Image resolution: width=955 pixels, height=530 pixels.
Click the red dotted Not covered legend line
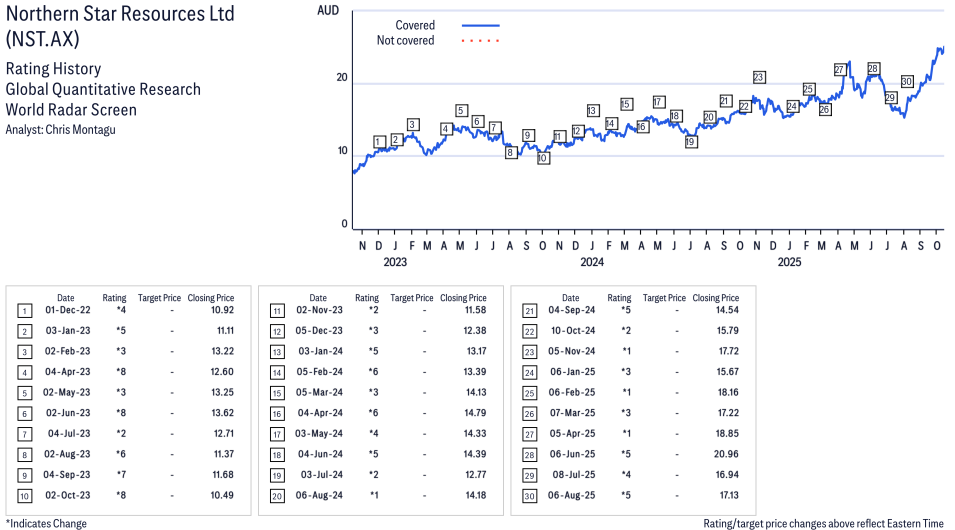(480, 41)
